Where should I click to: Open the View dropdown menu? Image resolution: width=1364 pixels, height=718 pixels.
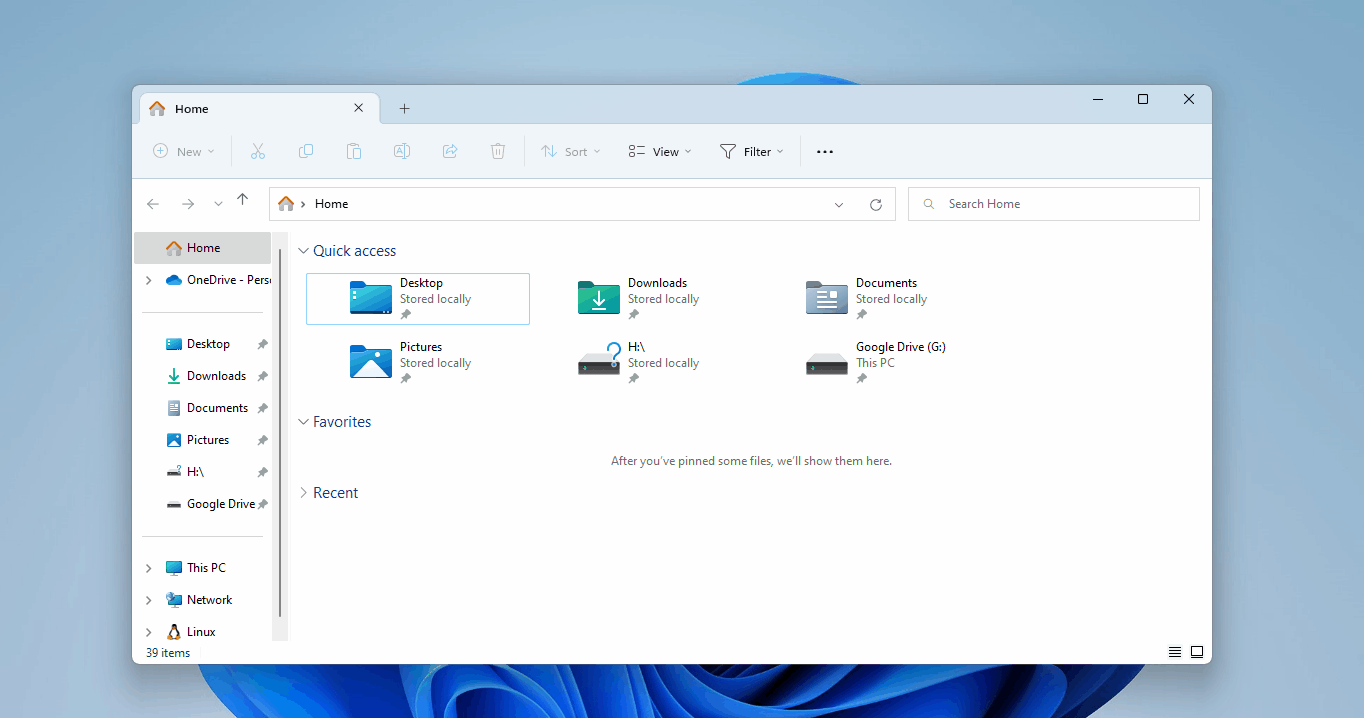pos(660,152)
